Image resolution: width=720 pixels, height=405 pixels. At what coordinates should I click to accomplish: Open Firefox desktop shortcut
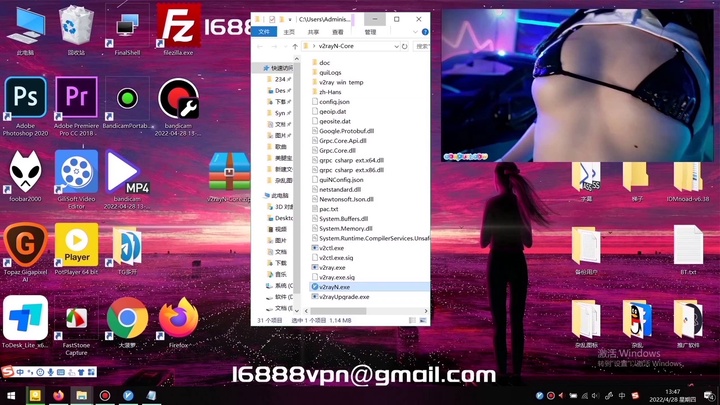click(178, 320)
